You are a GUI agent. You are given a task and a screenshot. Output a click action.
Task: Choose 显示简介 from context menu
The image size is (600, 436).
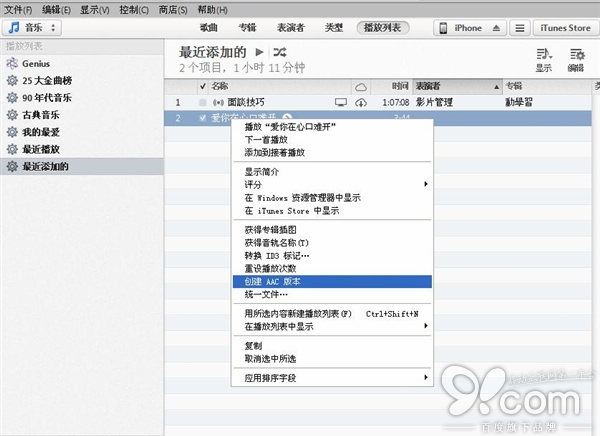(x=333, y=172)
